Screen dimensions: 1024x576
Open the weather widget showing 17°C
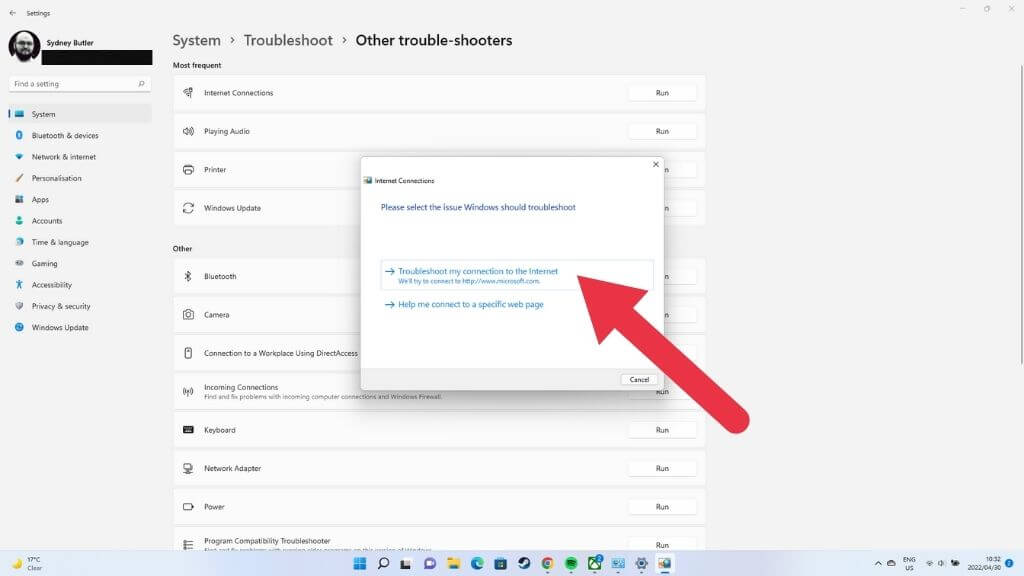click(27, 564)
